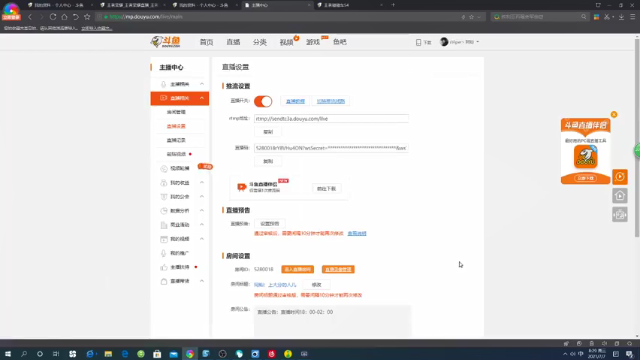Open new tab with plus button

tap(393, 5)
